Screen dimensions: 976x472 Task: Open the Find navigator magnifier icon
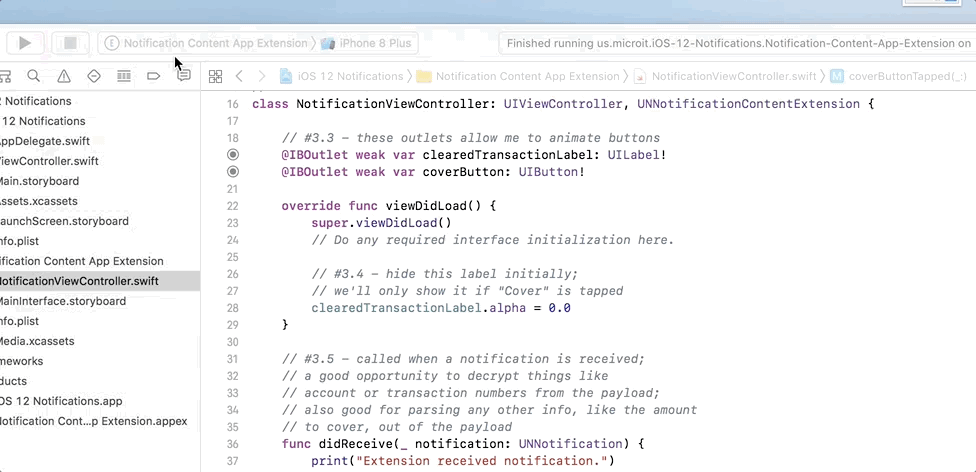pyautogui.click(x=34, y=76)
